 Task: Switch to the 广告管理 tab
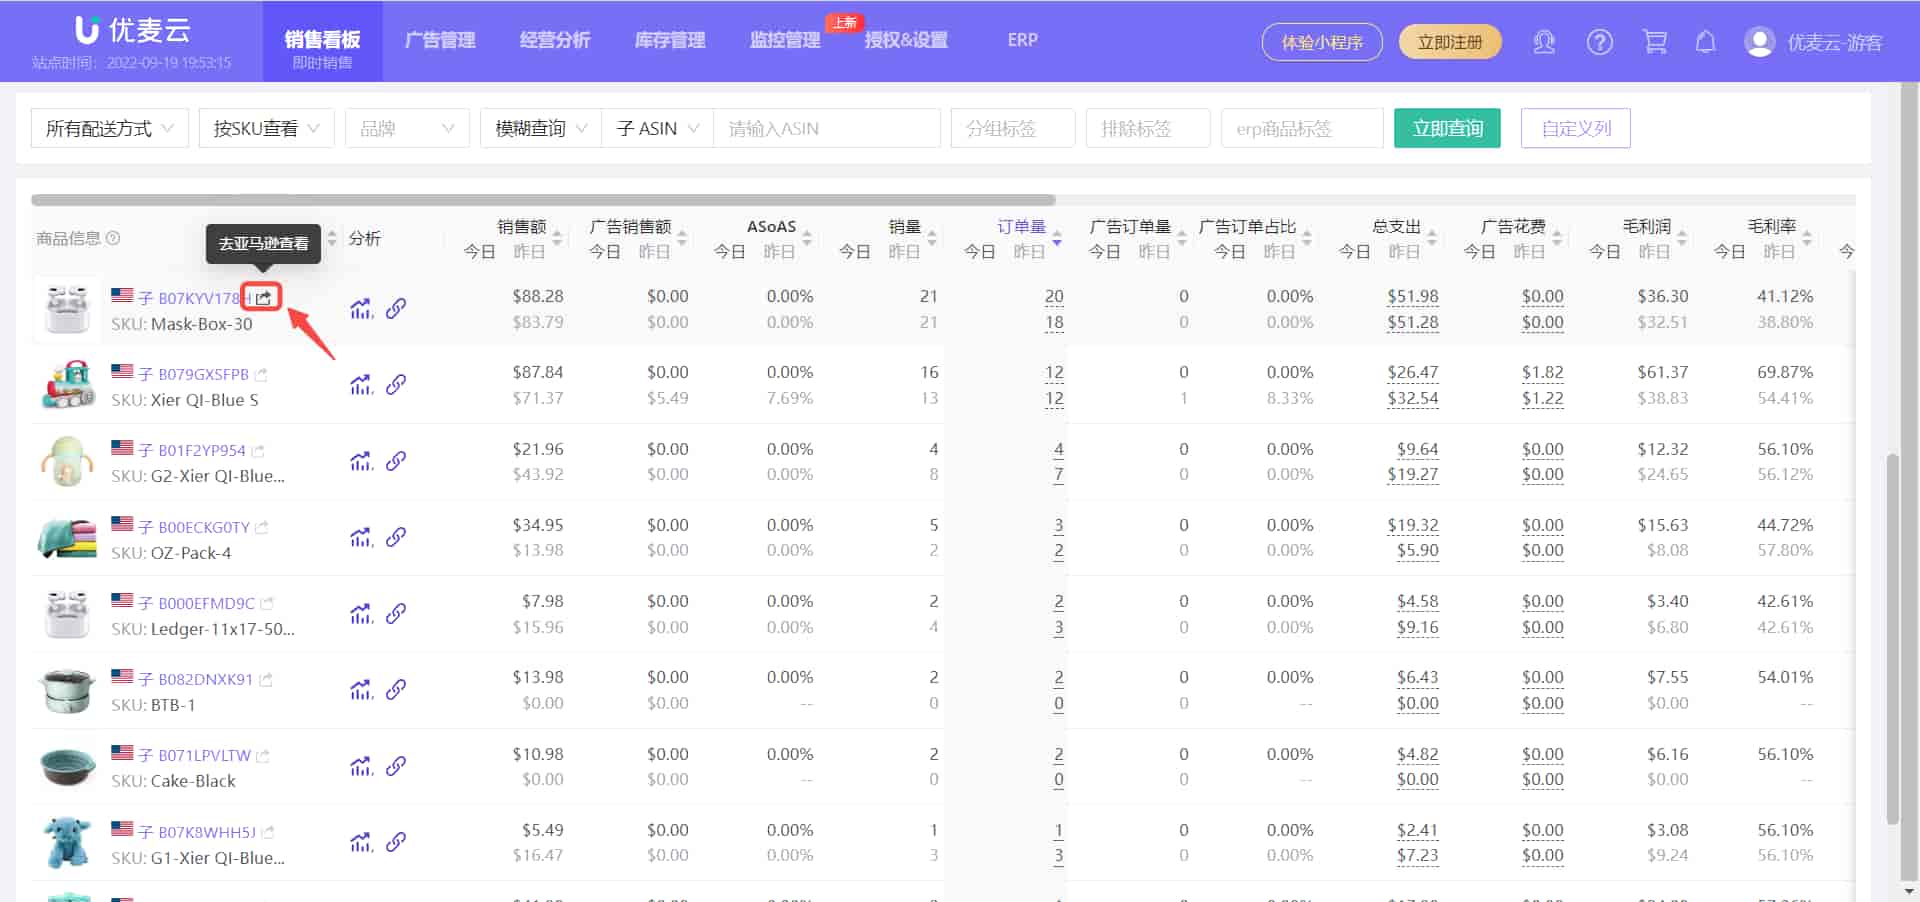click(440, 41)
